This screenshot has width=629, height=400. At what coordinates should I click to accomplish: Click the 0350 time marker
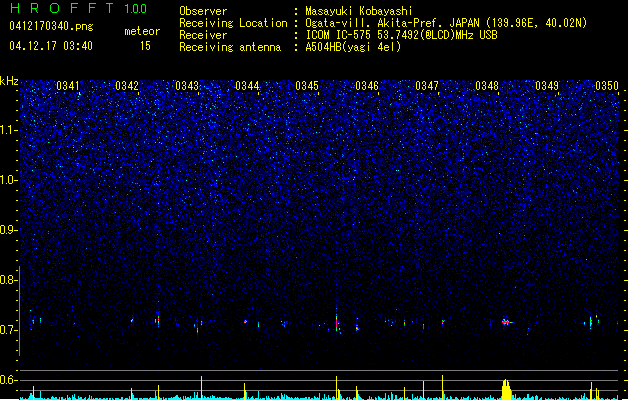point(607,86)
